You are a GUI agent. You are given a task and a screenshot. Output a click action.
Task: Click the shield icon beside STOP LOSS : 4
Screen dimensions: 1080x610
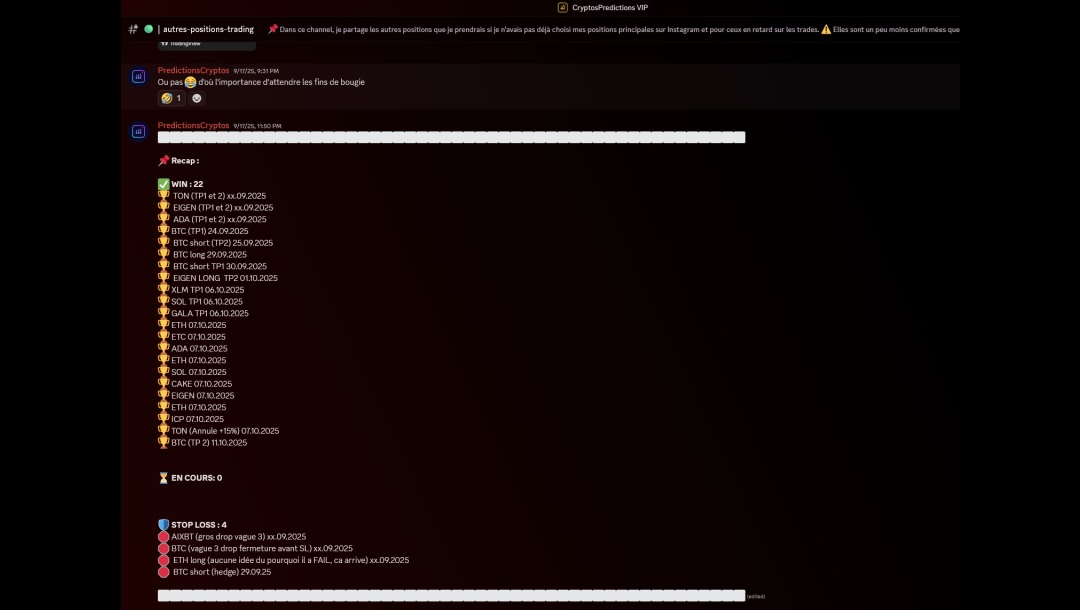(x=163, y=525)
